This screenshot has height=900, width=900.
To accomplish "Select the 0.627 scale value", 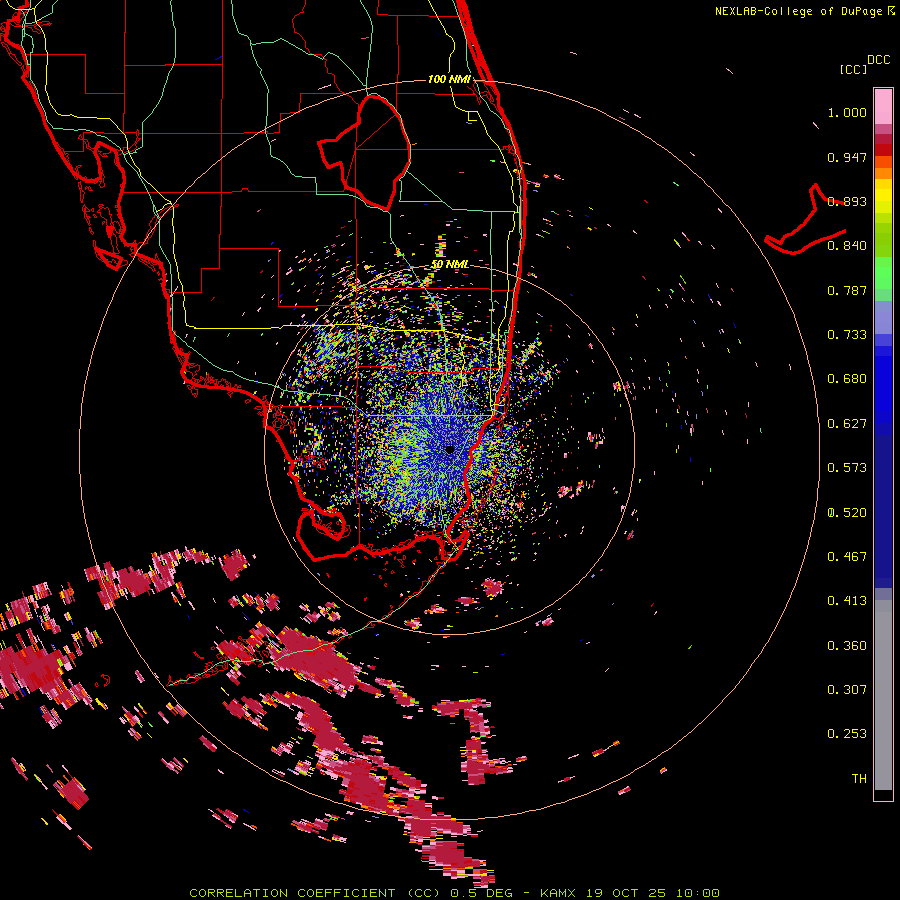I will coord(847,424).
